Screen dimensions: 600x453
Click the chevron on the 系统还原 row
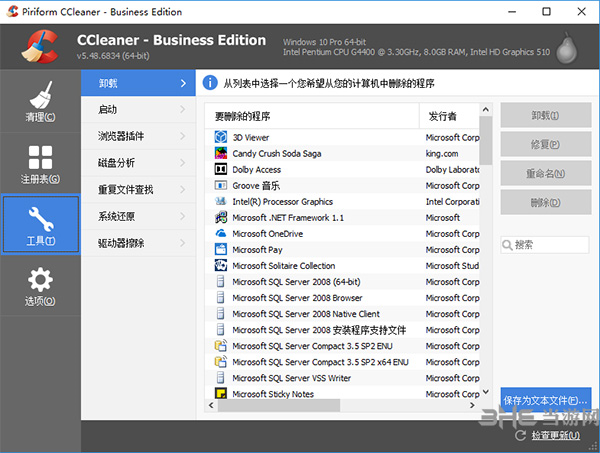(183, 216)
